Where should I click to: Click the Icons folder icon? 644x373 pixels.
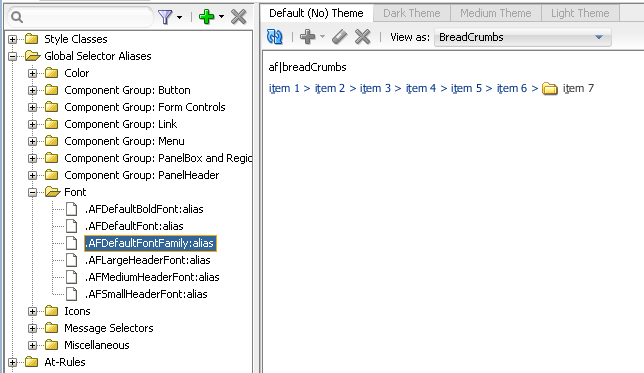tap(51, 311)
